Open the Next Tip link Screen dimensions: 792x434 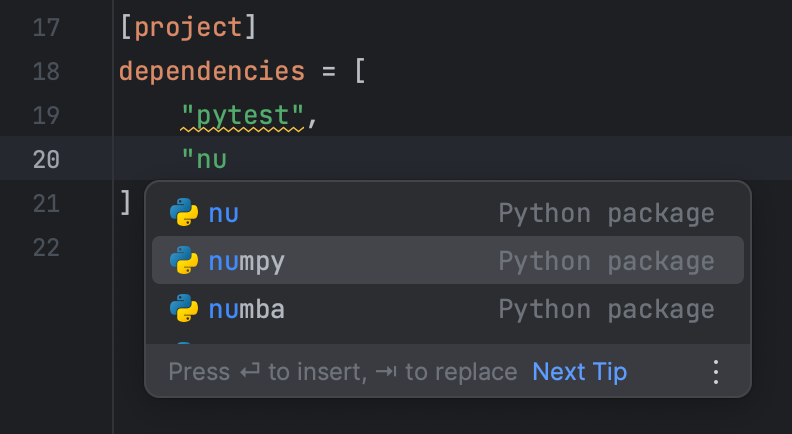pos(579,372)
